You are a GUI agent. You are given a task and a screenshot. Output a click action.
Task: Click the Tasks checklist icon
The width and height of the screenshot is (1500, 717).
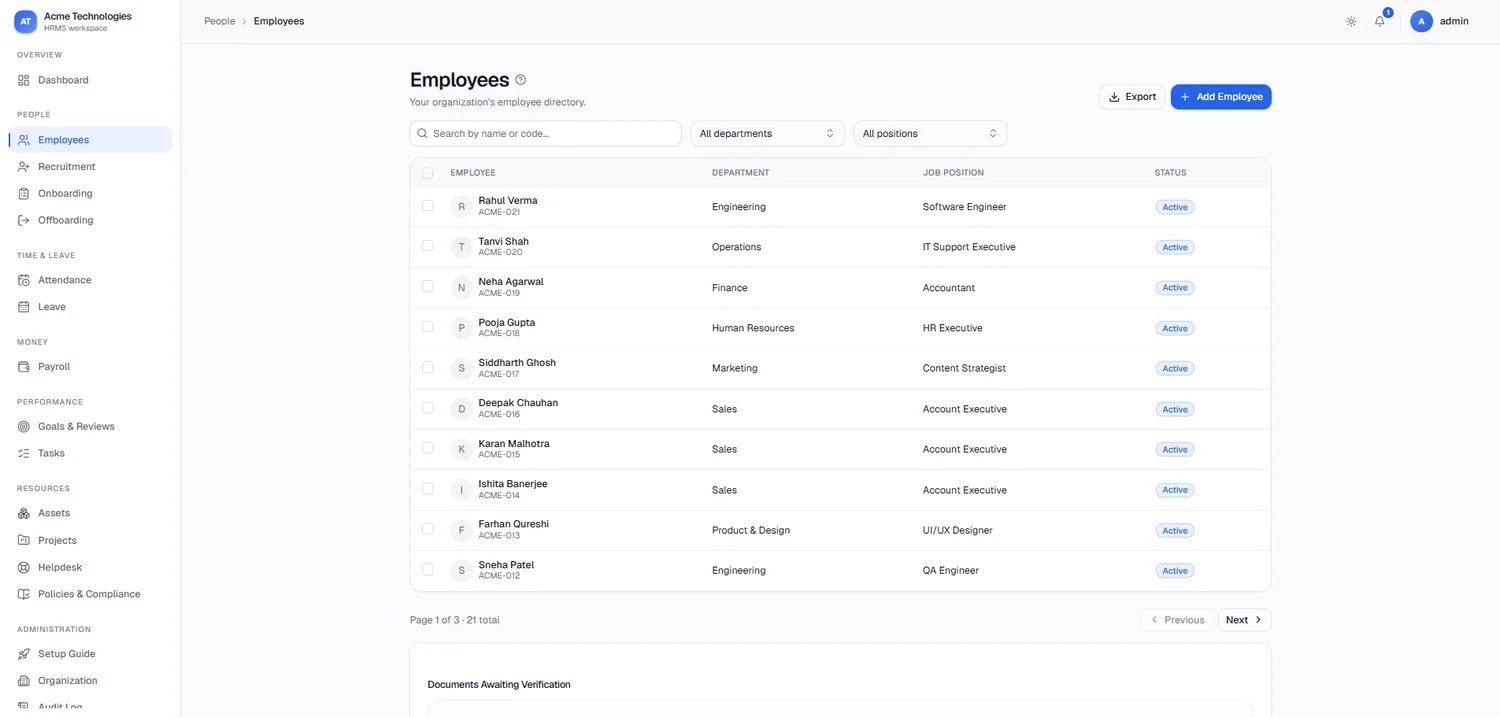(x=24, y=453)
